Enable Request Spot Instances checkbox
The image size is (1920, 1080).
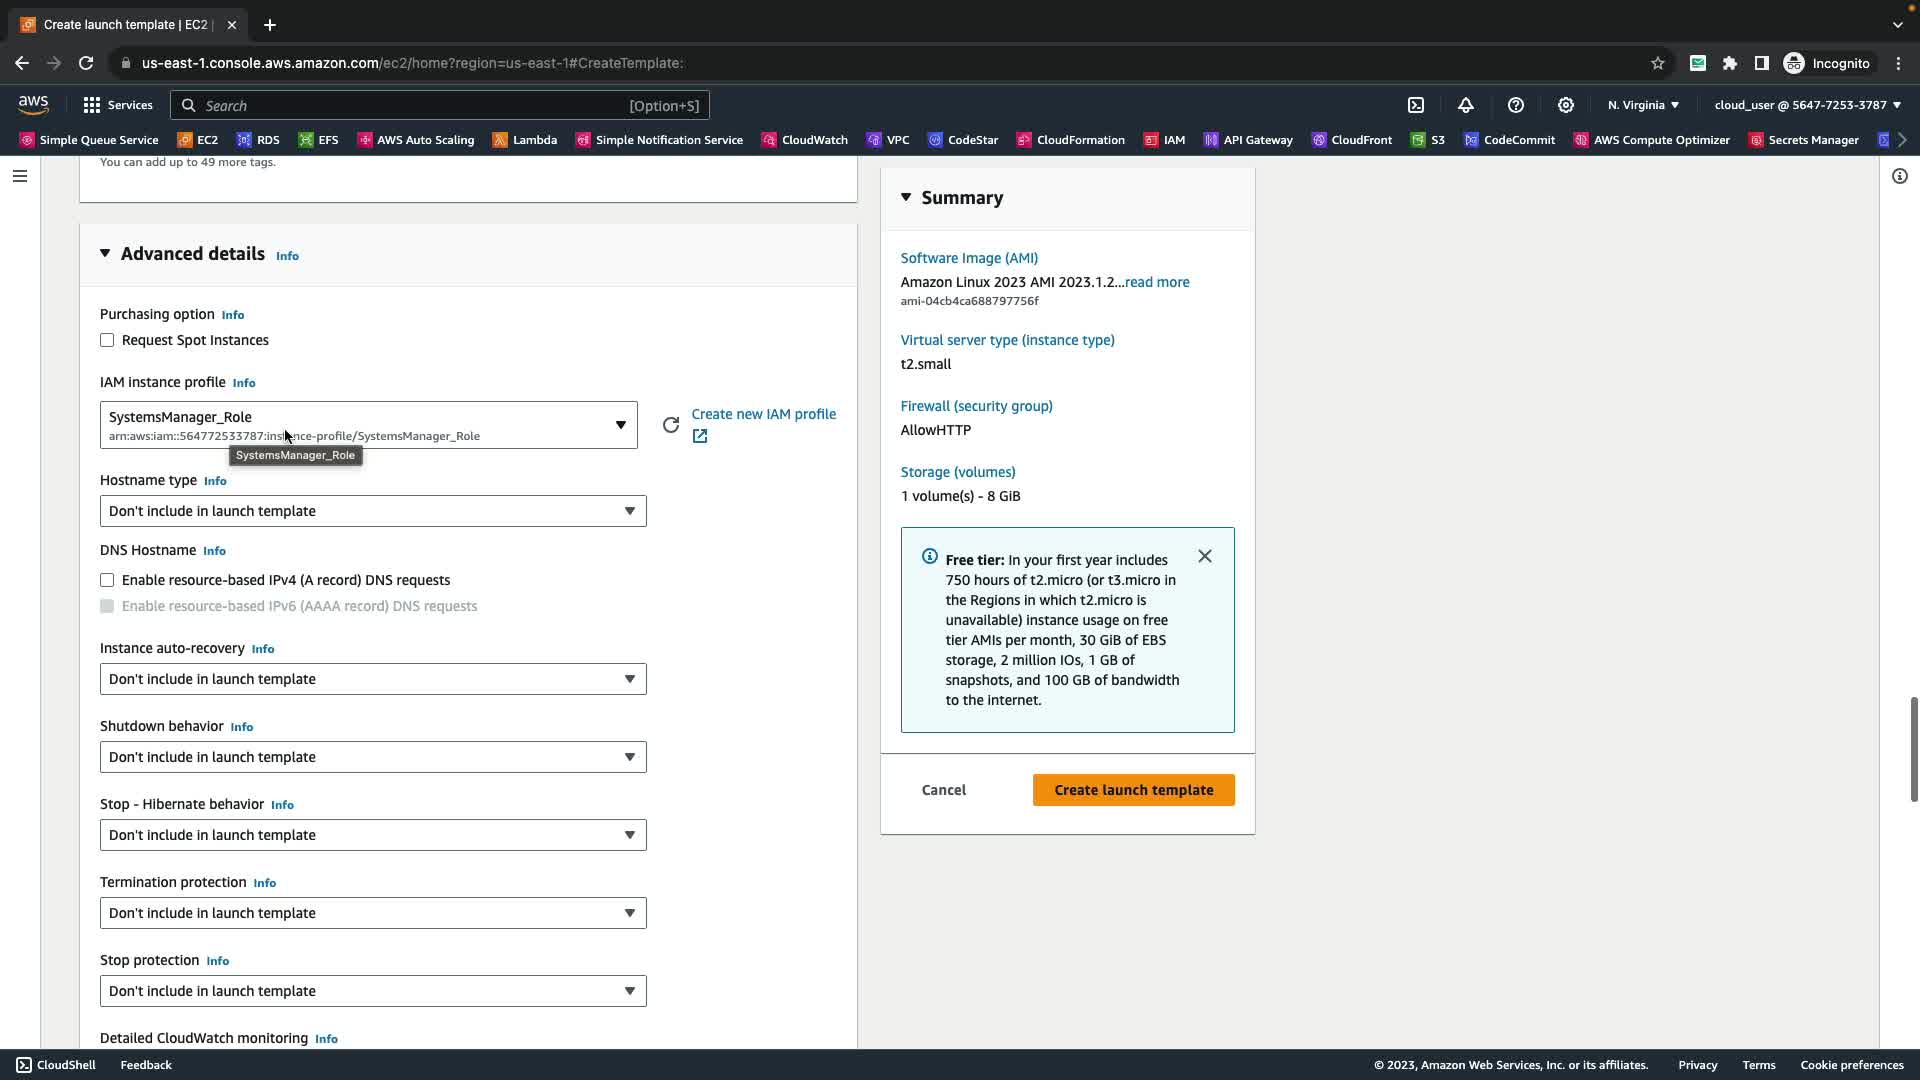point(107,340)
